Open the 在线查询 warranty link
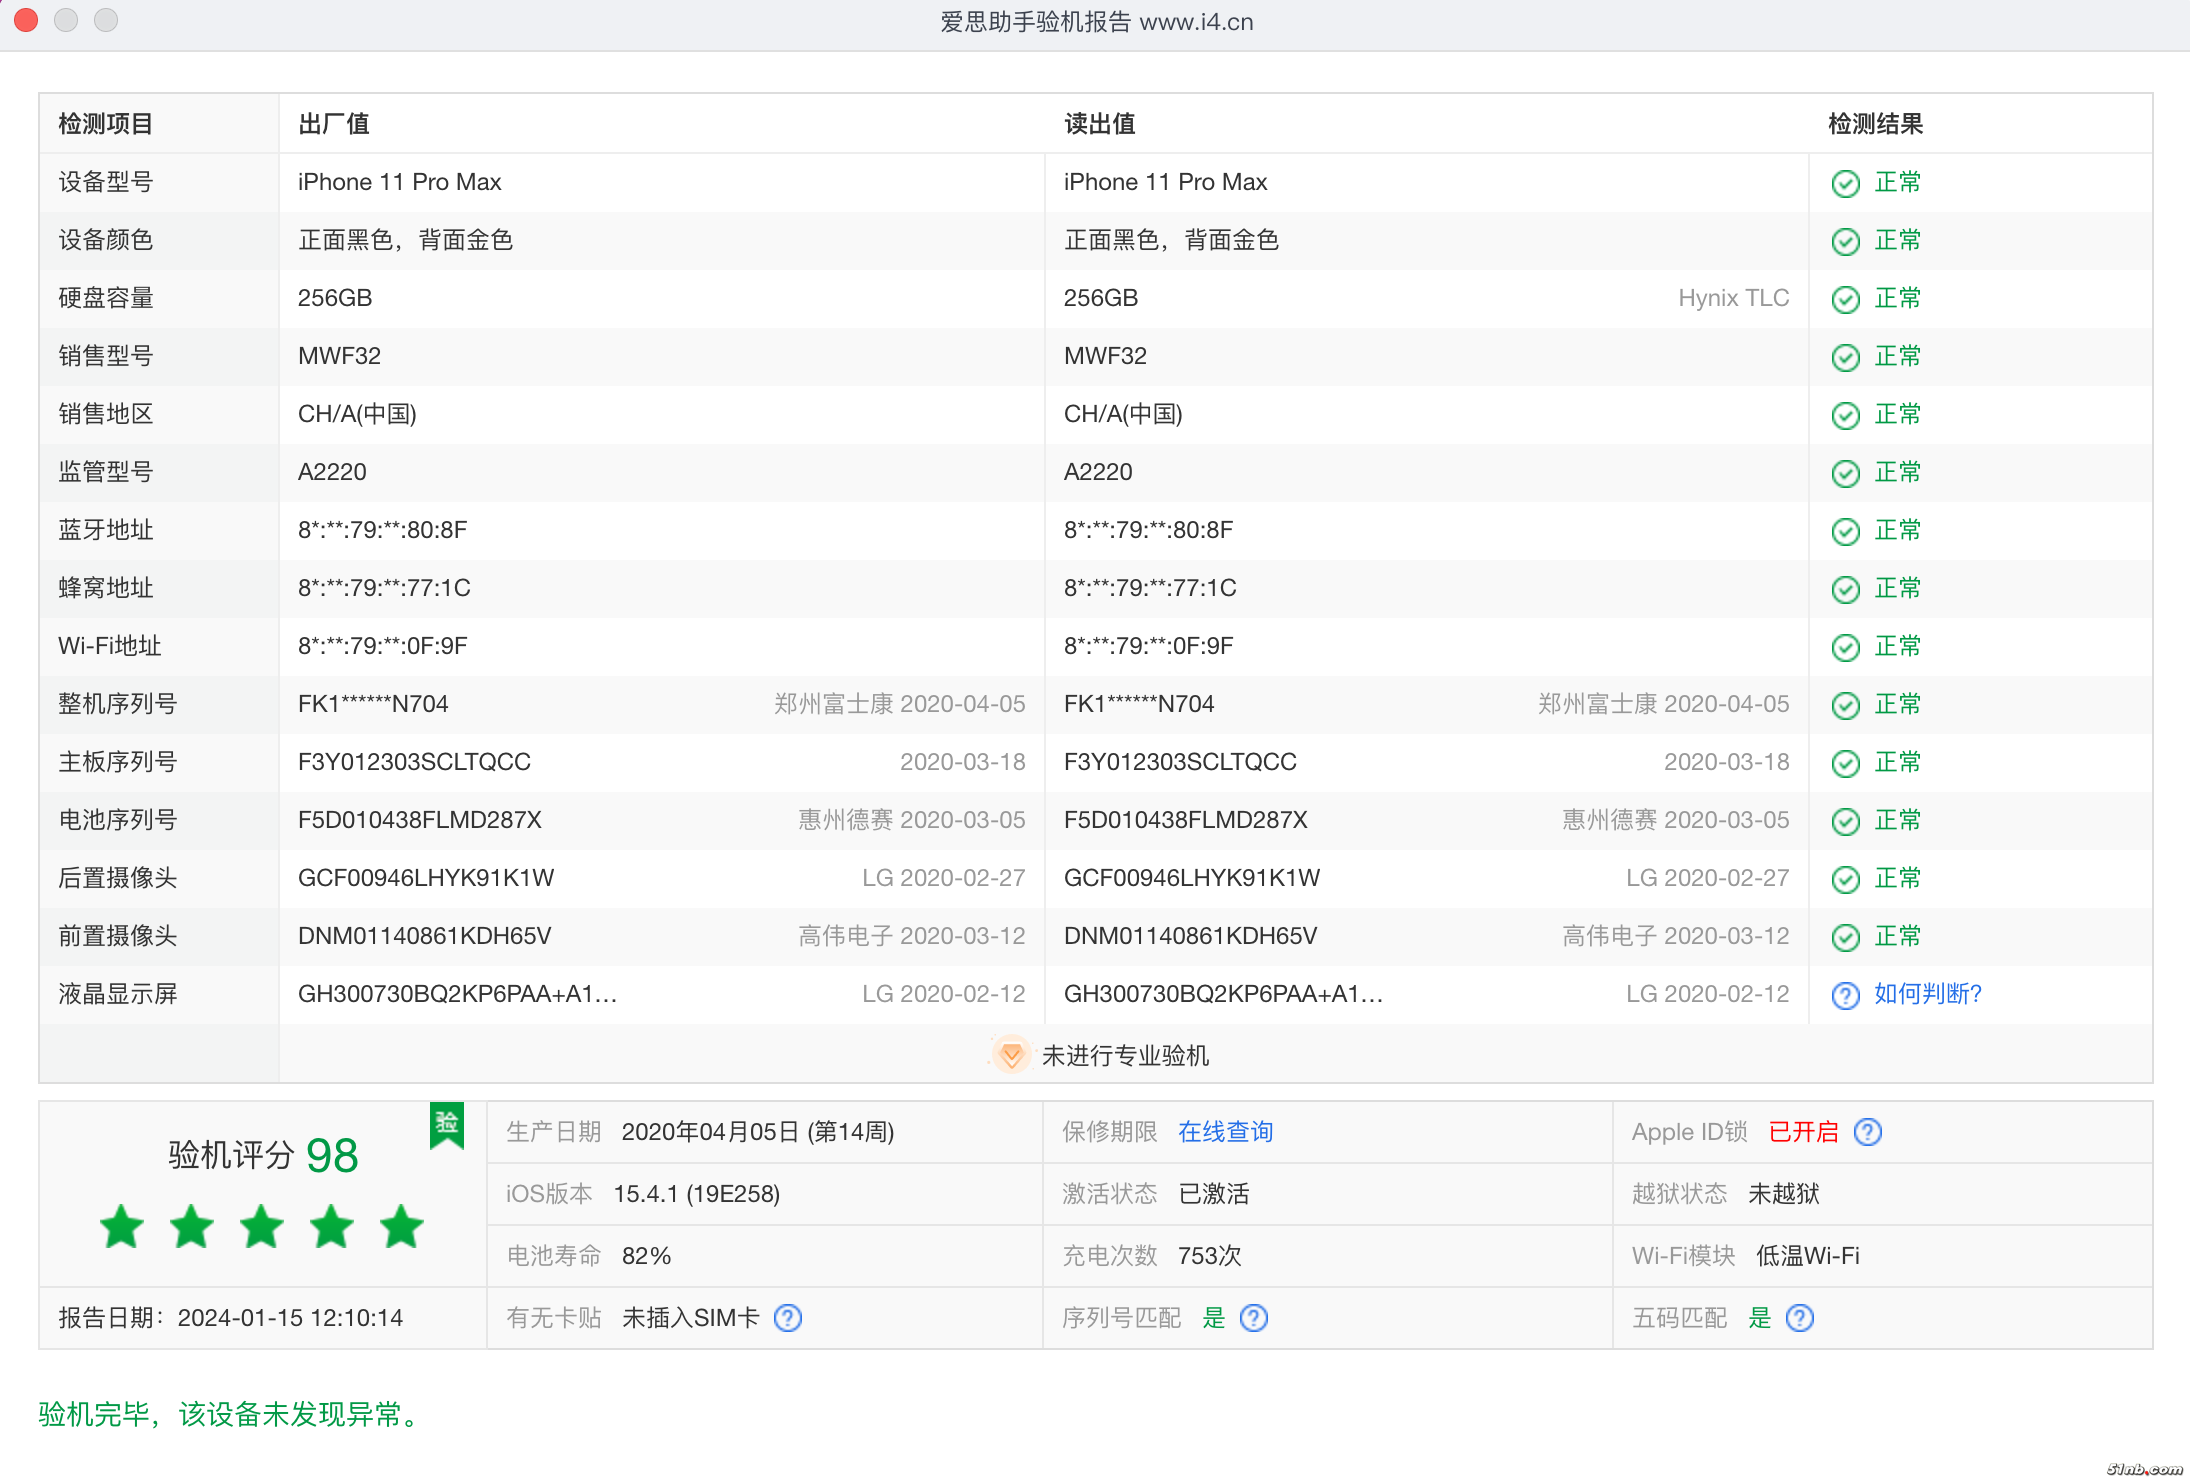Image resolution: width=2190 pixels, height=1482 pixels. [1225, 1132]
